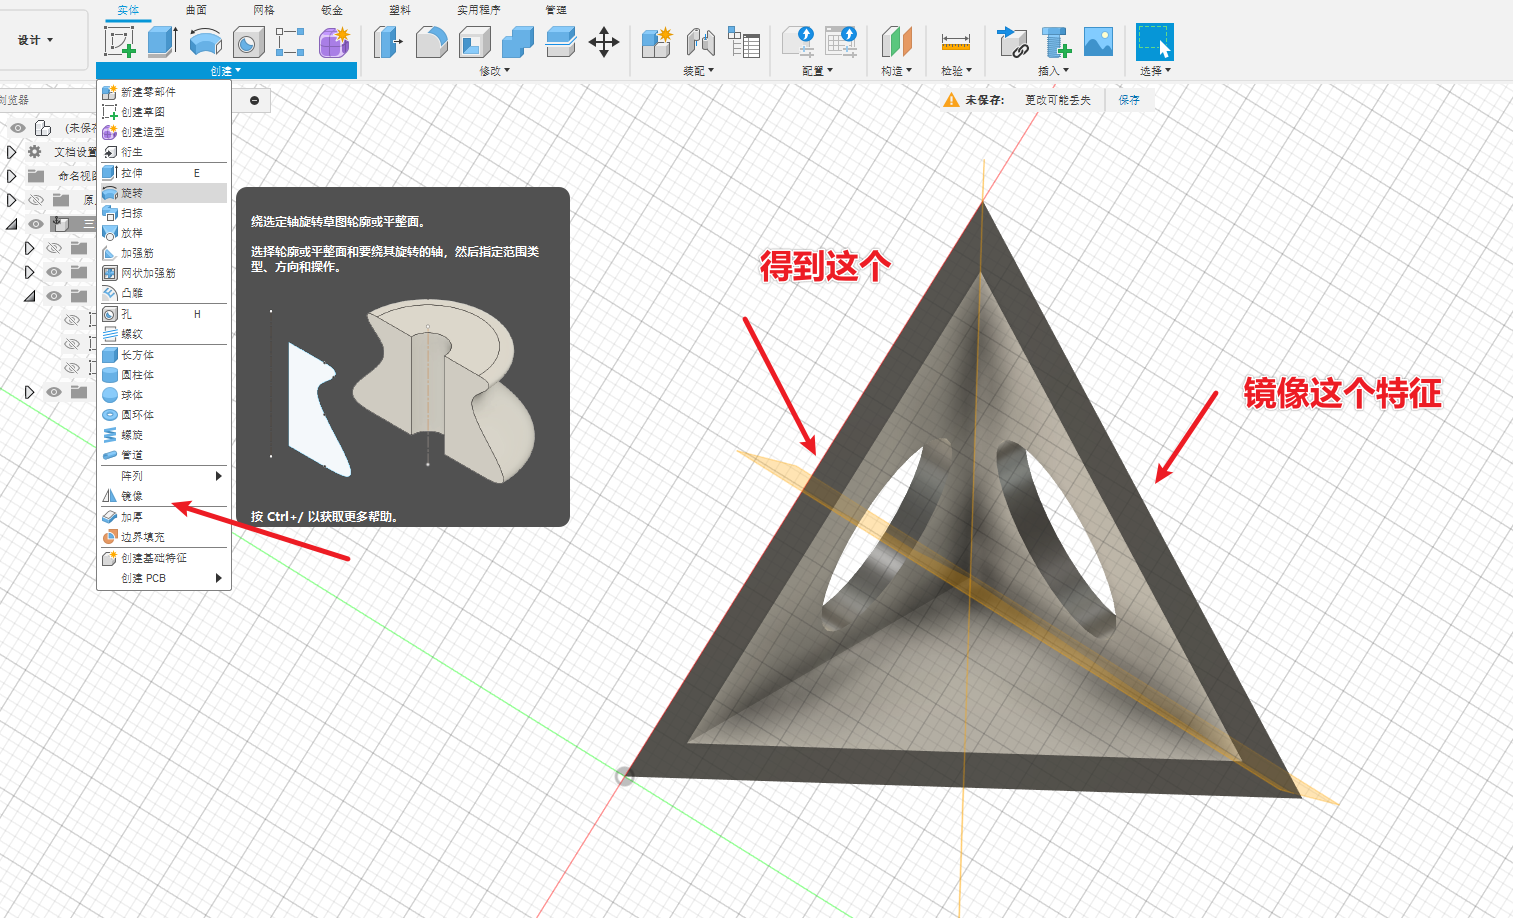Screen dimensions: 1513x918
Task: Click the 保存 link in the unsaved warning
Action: pos(1129,100)
